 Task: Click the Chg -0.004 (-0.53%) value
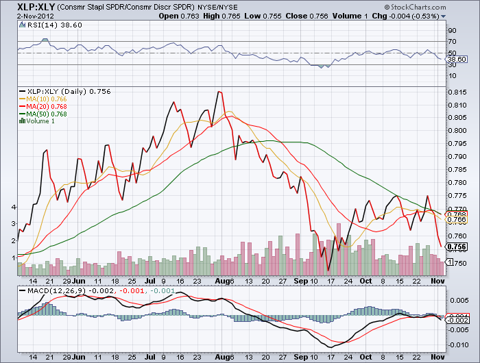point(405,16)
